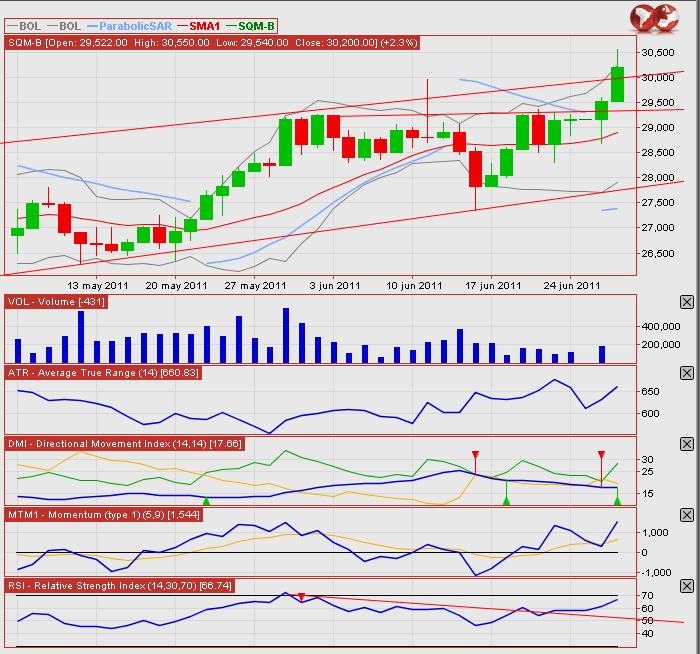Click the 20 may 2011 date label
Image resolution: width=700 pixels, height=654 pixels.
[176, 285]
